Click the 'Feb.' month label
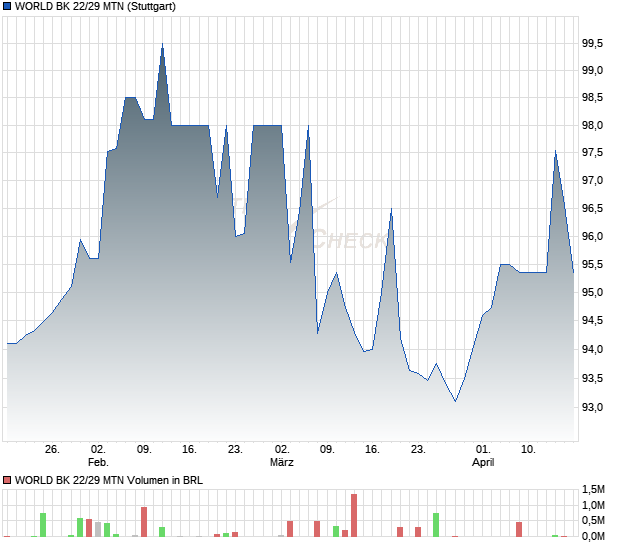620x546 pixels. 98,462
